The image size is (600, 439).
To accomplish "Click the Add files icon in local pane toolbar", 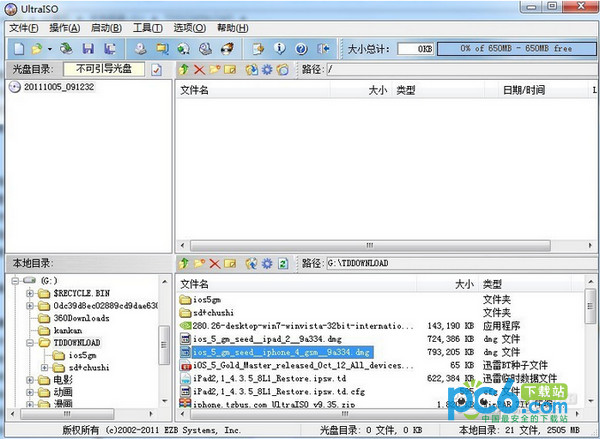I will coord(251,263).
